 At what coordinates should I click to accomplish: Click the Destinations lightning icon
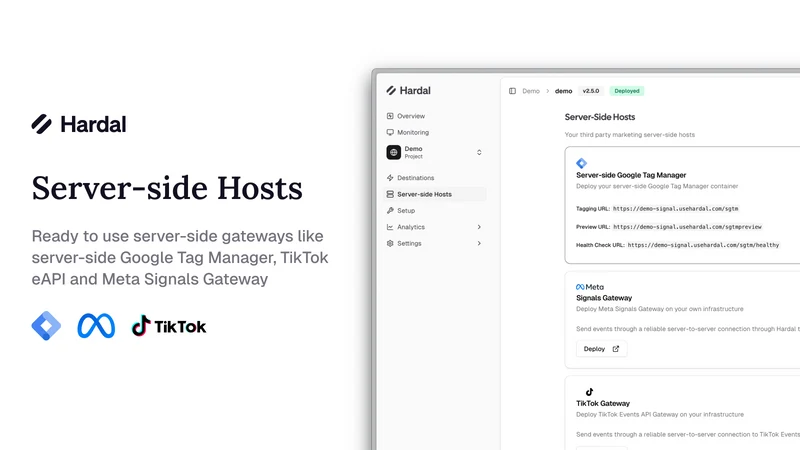click(x=390, y=178)
